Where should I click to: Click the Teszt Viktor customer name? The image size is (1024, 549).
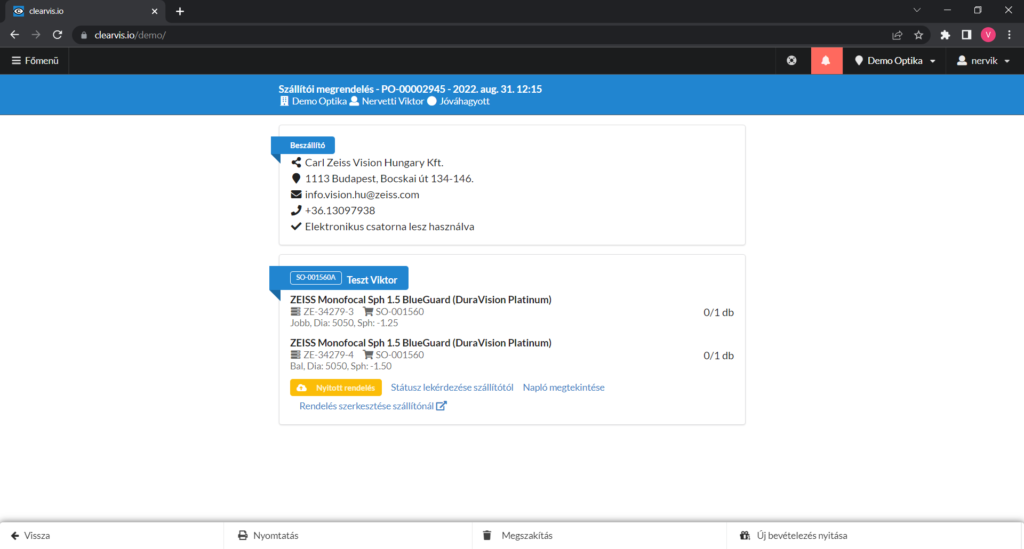coord(372,279)
